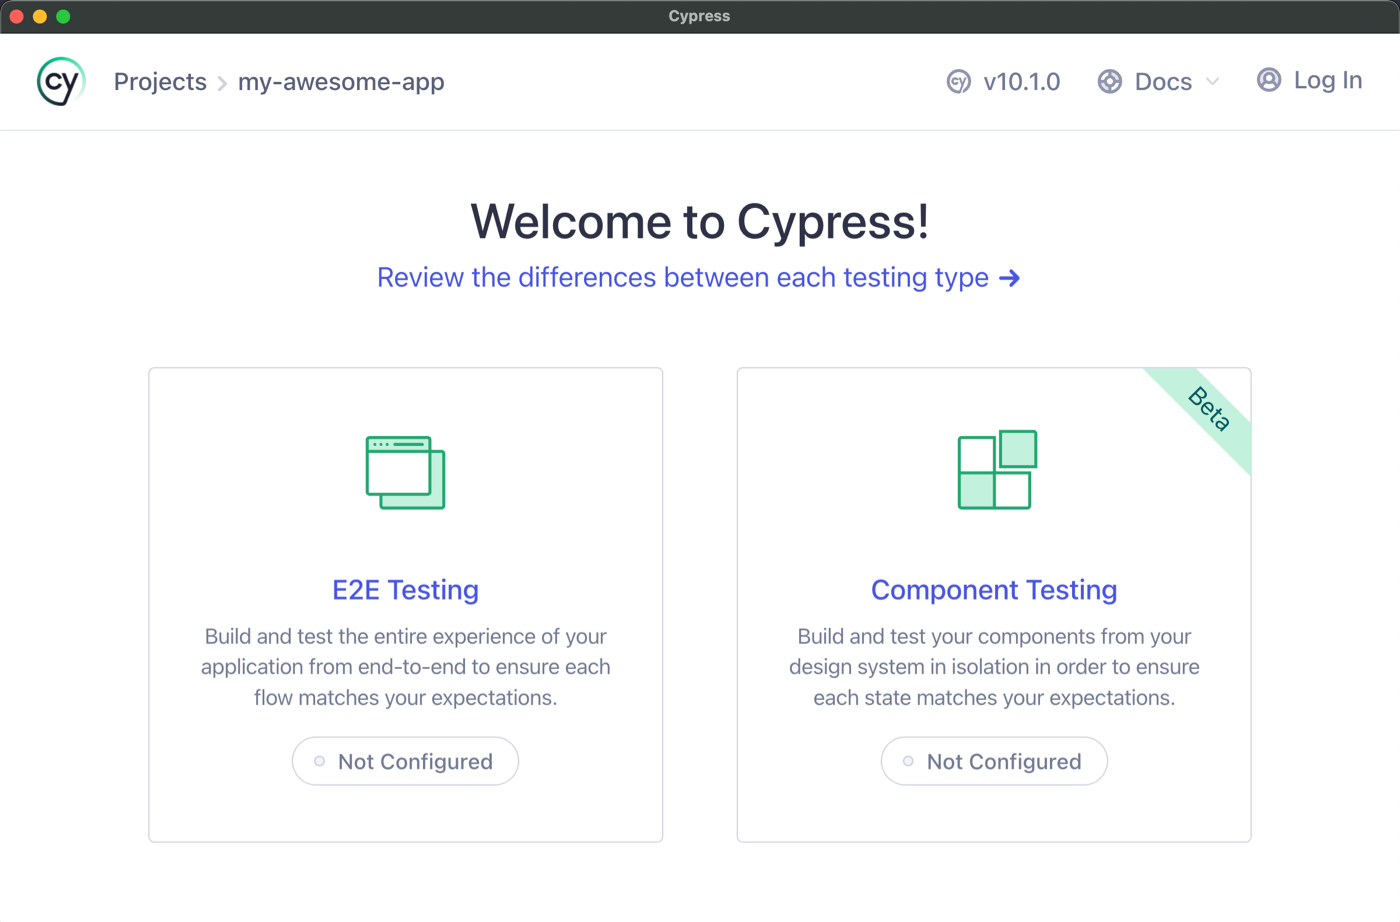Click the arrow icon in the differences link

tap(1010, 278)
